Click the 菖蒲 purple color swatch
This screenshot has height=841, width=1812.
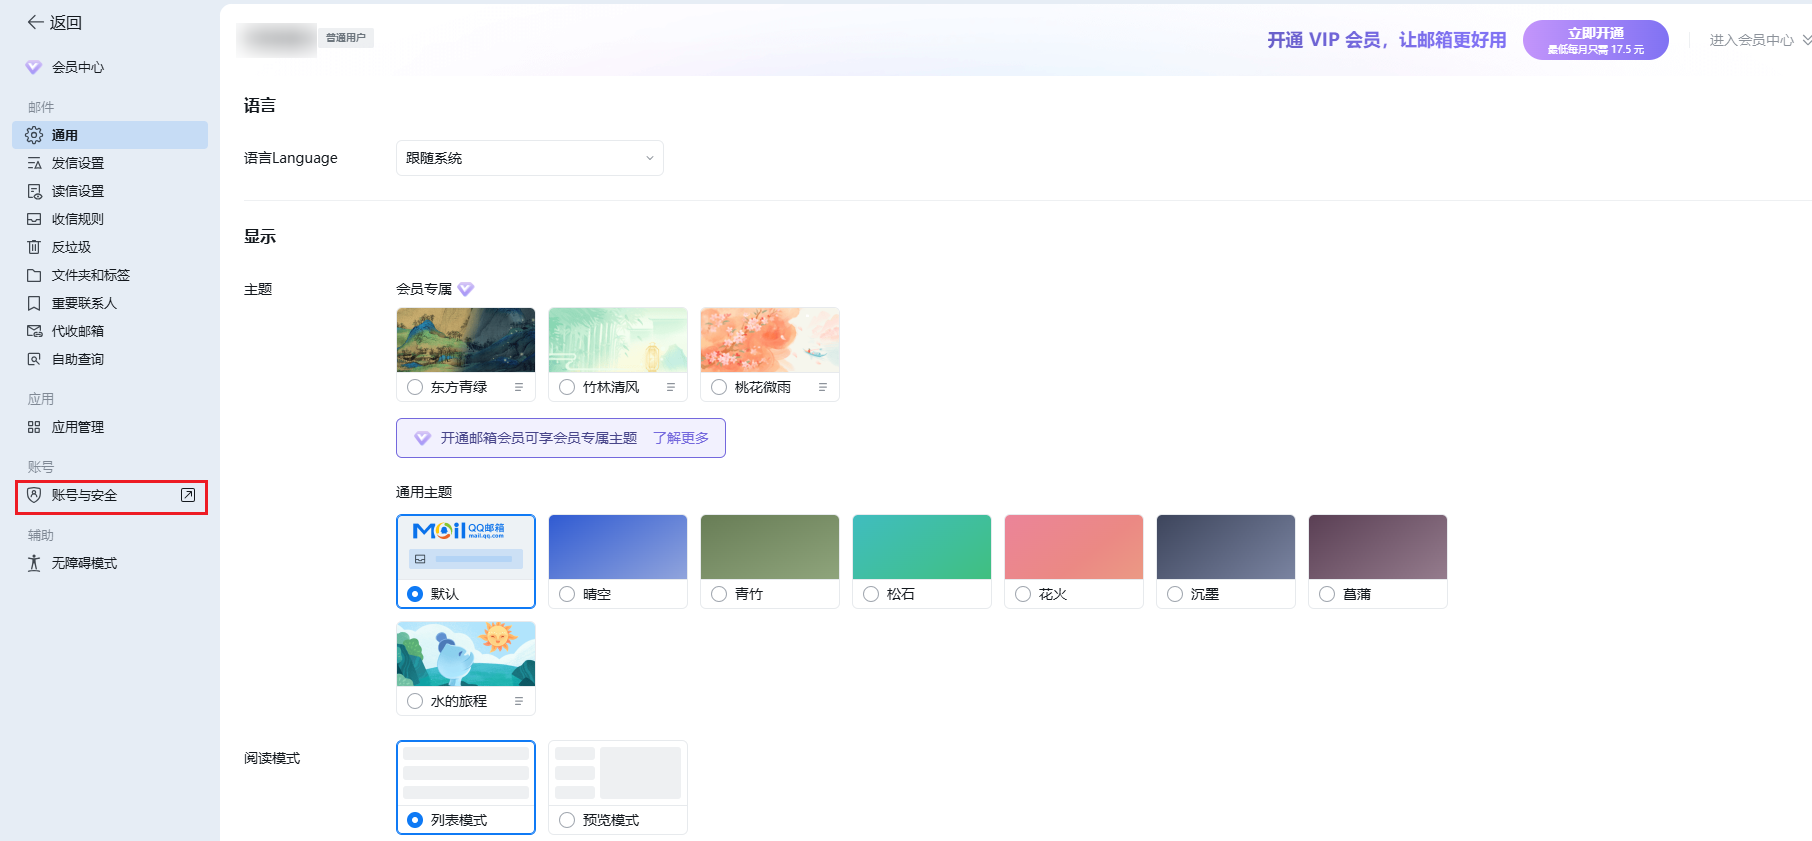1378,547
